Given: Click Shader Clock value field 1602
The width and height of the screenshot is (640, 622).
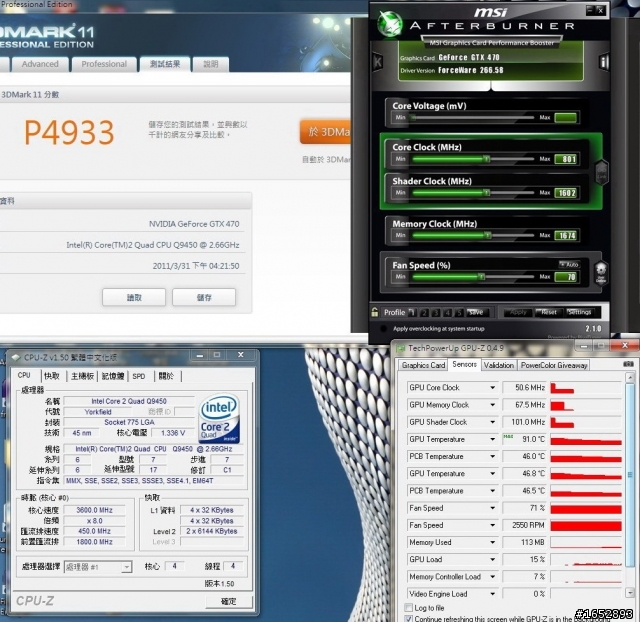Looking at the screenshot, I should tap(566, 193).
